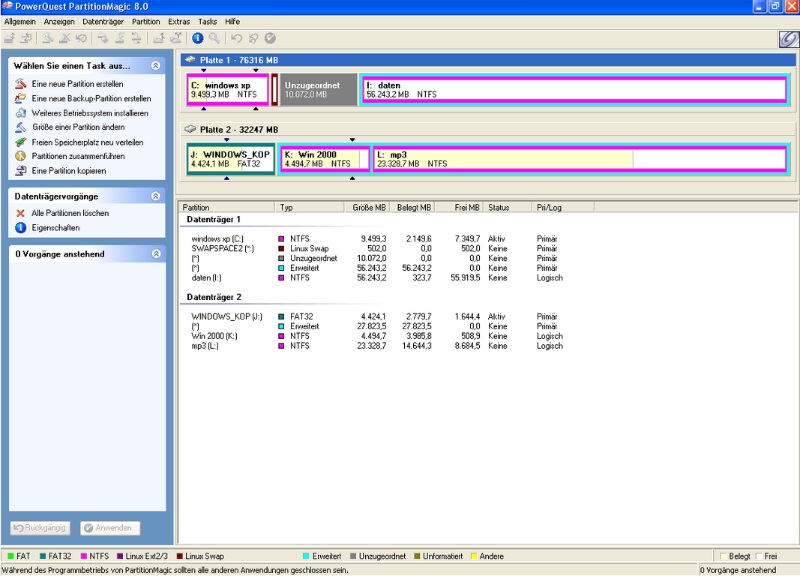Click the magnifying glass toolbar icon
Screen dimensions: 800x576
pyautogui.click(x=214, y=38)
